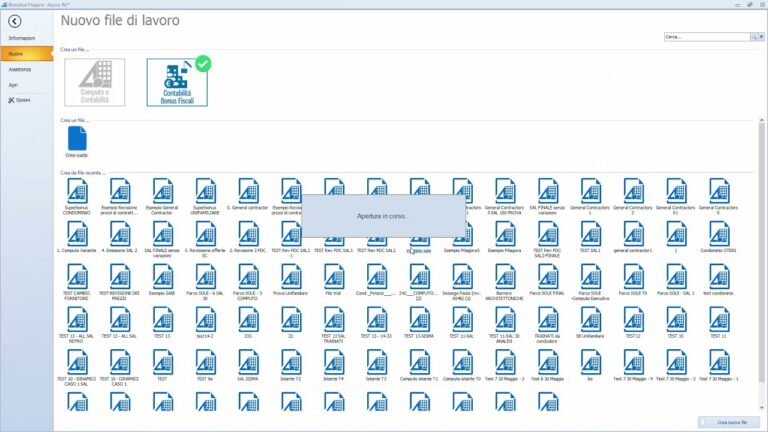Viewport: 768px width, 432px height.
Task: Open test condominio file
Action: coord(719,280)
